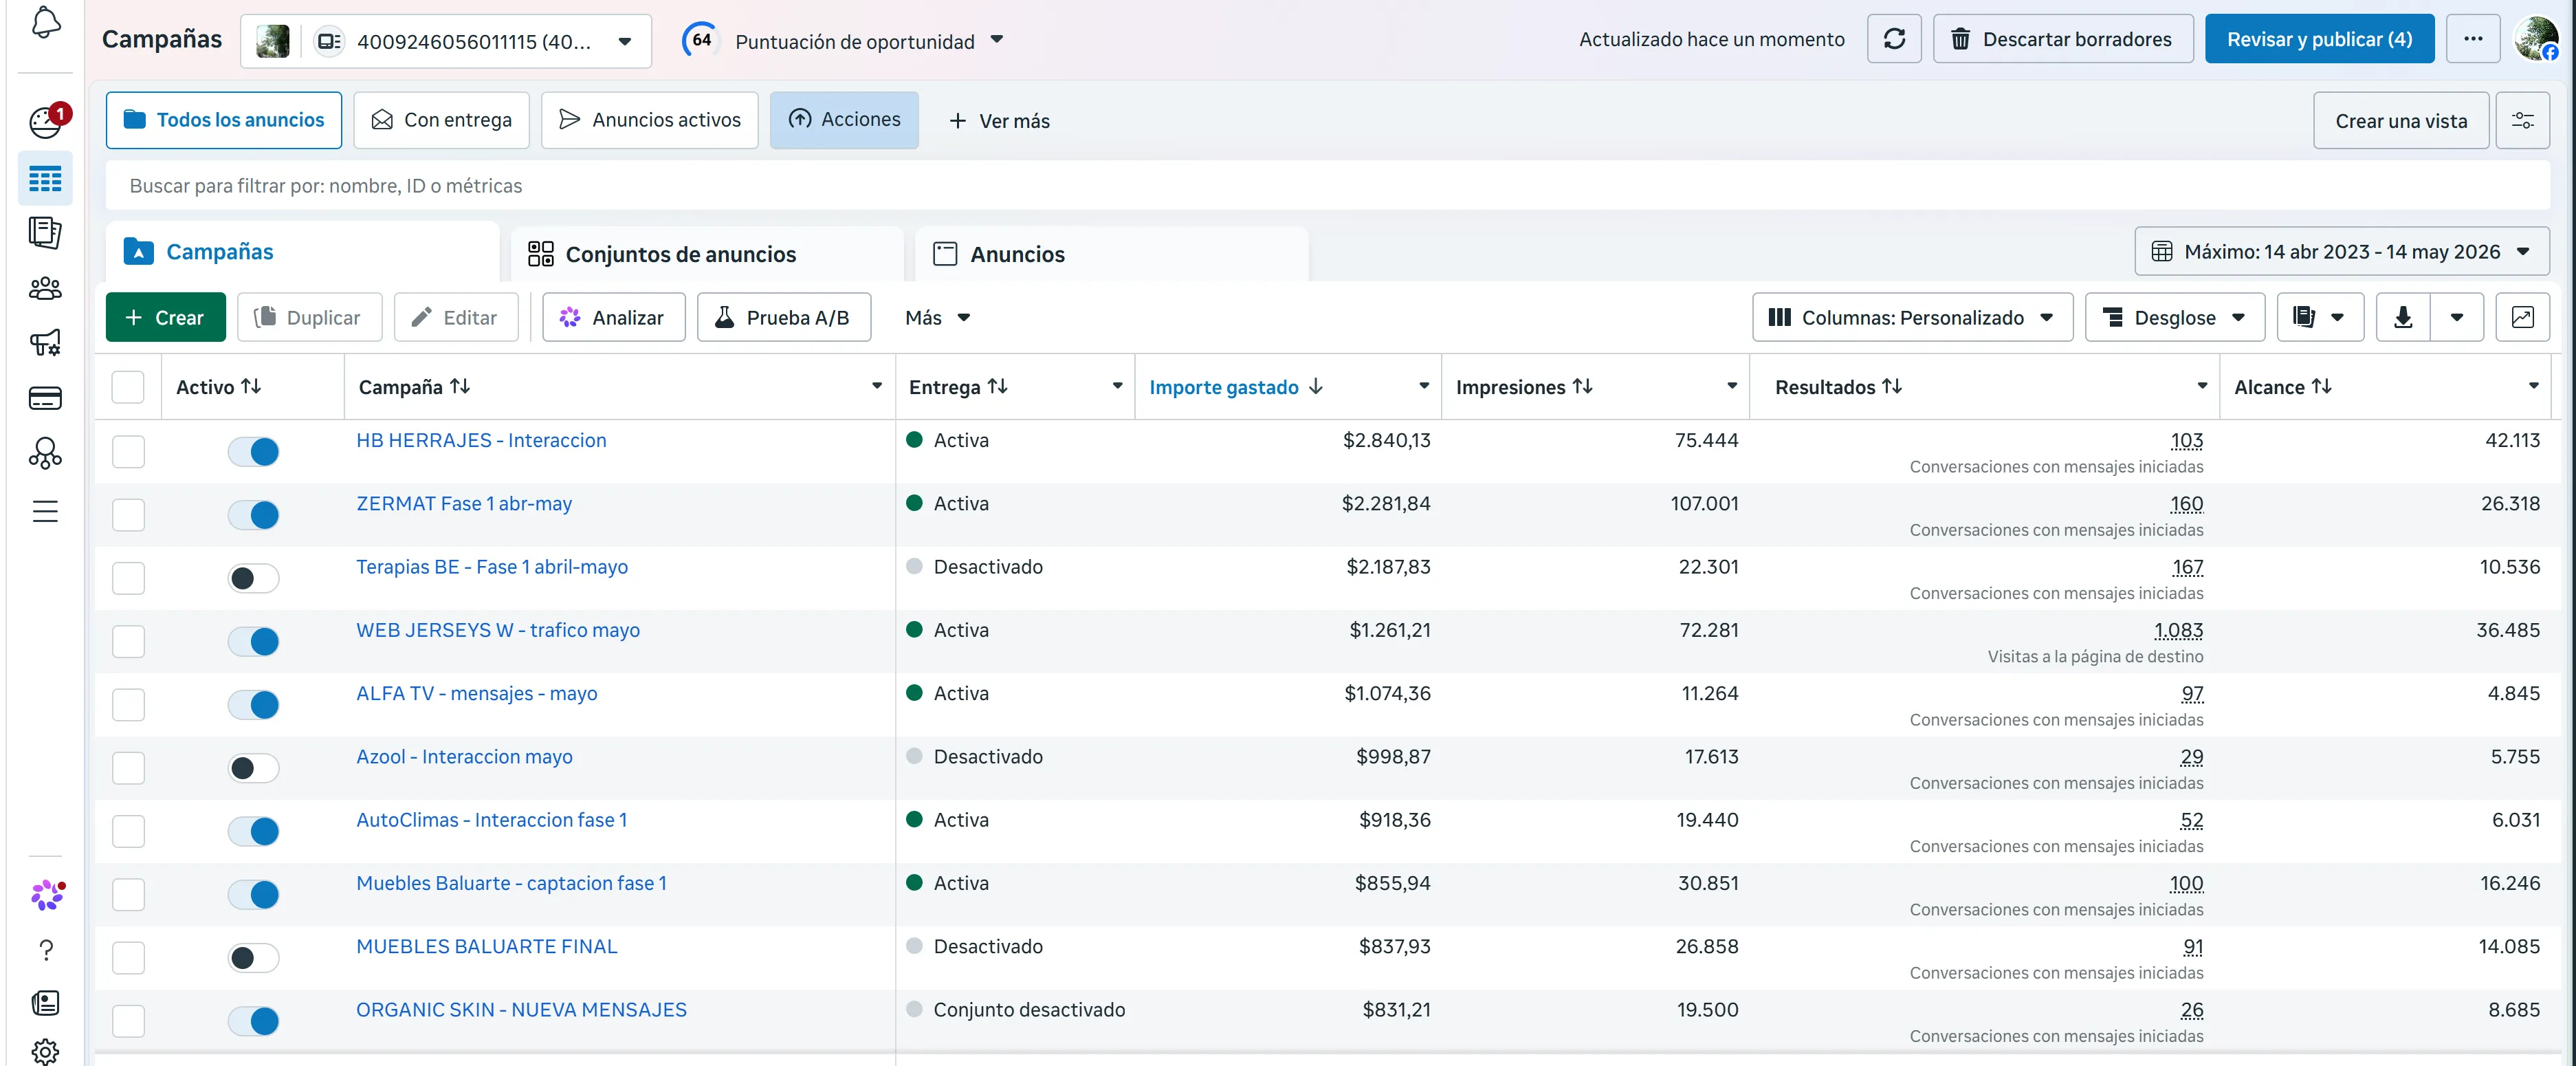2576x1066 pixels.
Task: Click the Prueba A/B flask button
Action: point(784,318)
